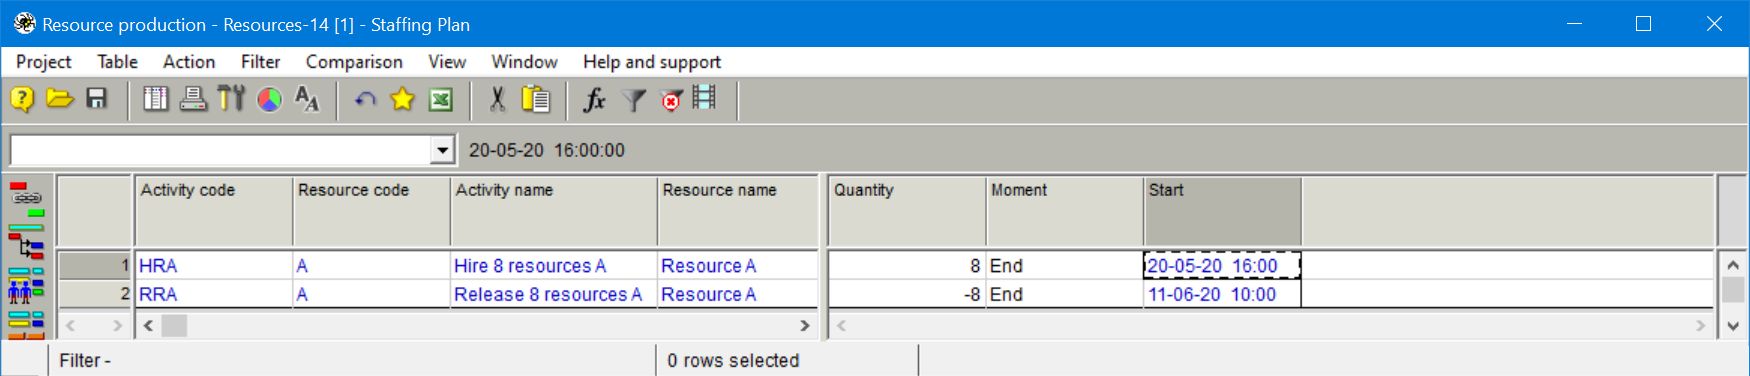Open the Project menu

(43, 62)
